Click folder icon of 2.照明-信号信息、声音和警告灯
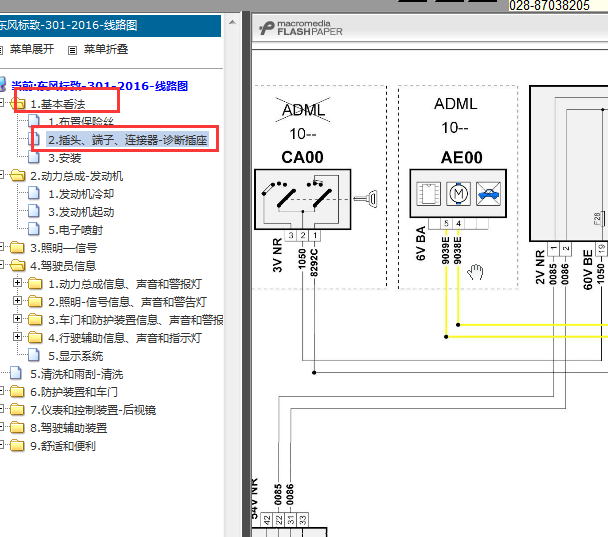Viewport: 608px width, 537px height. pyautogui.click(x=35, y=301)
